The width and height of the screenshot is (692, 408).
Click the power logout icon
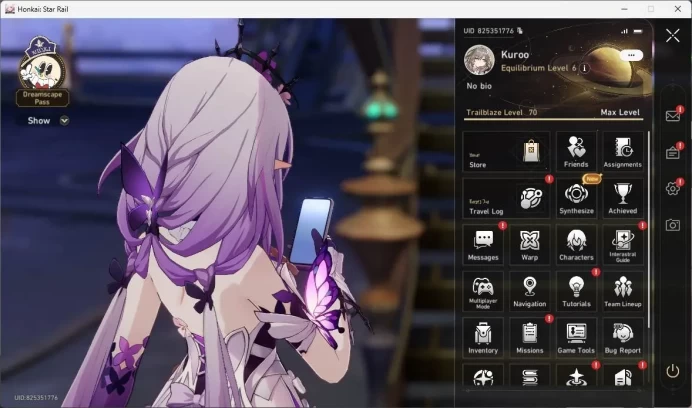[x=673, y=371]
